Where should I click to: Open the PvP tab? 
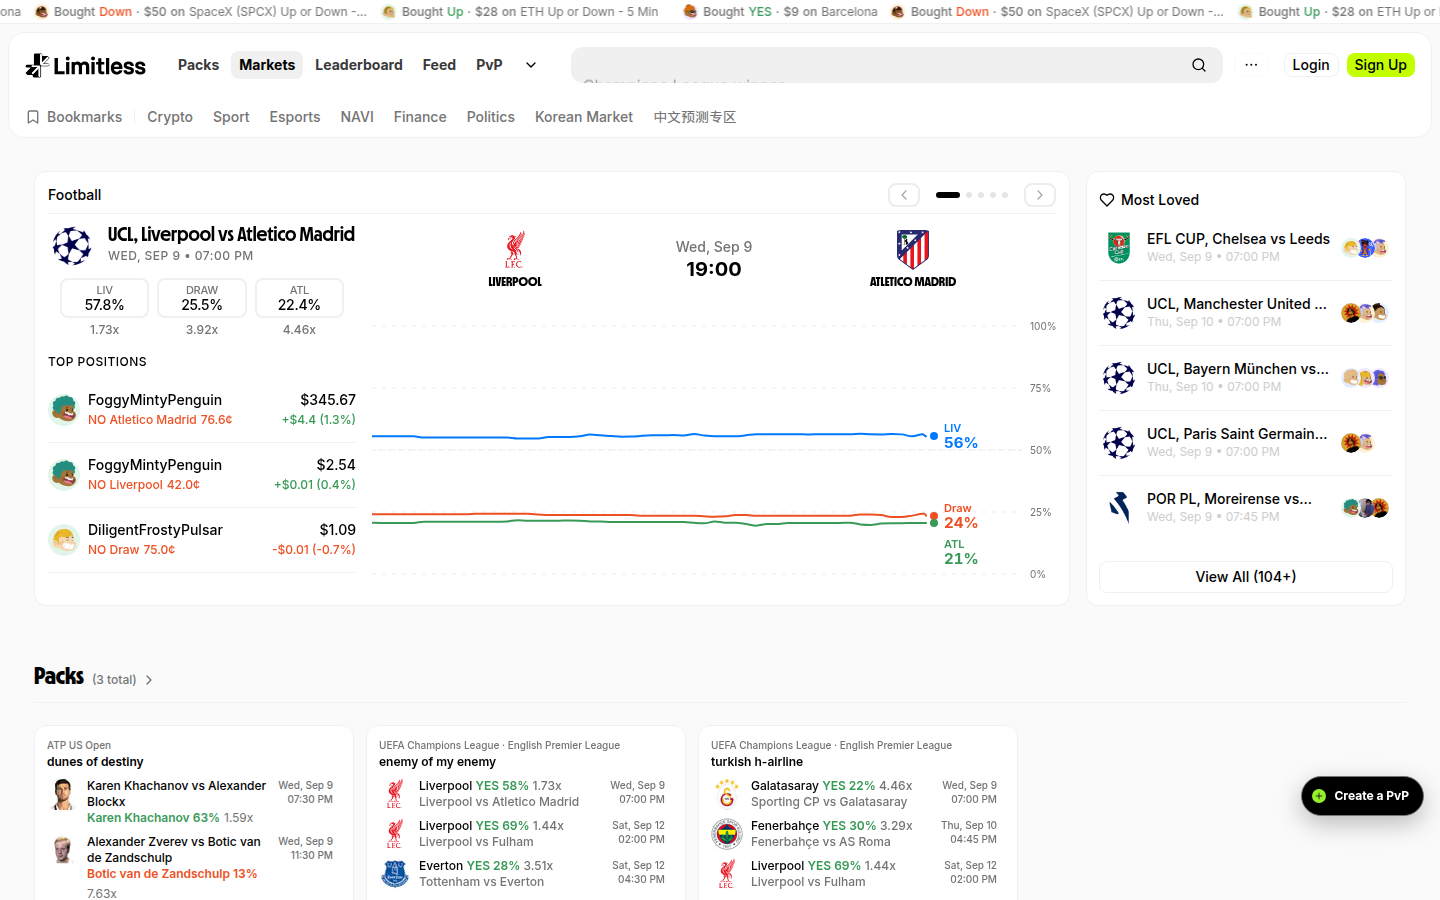click(x=489, y=65)
